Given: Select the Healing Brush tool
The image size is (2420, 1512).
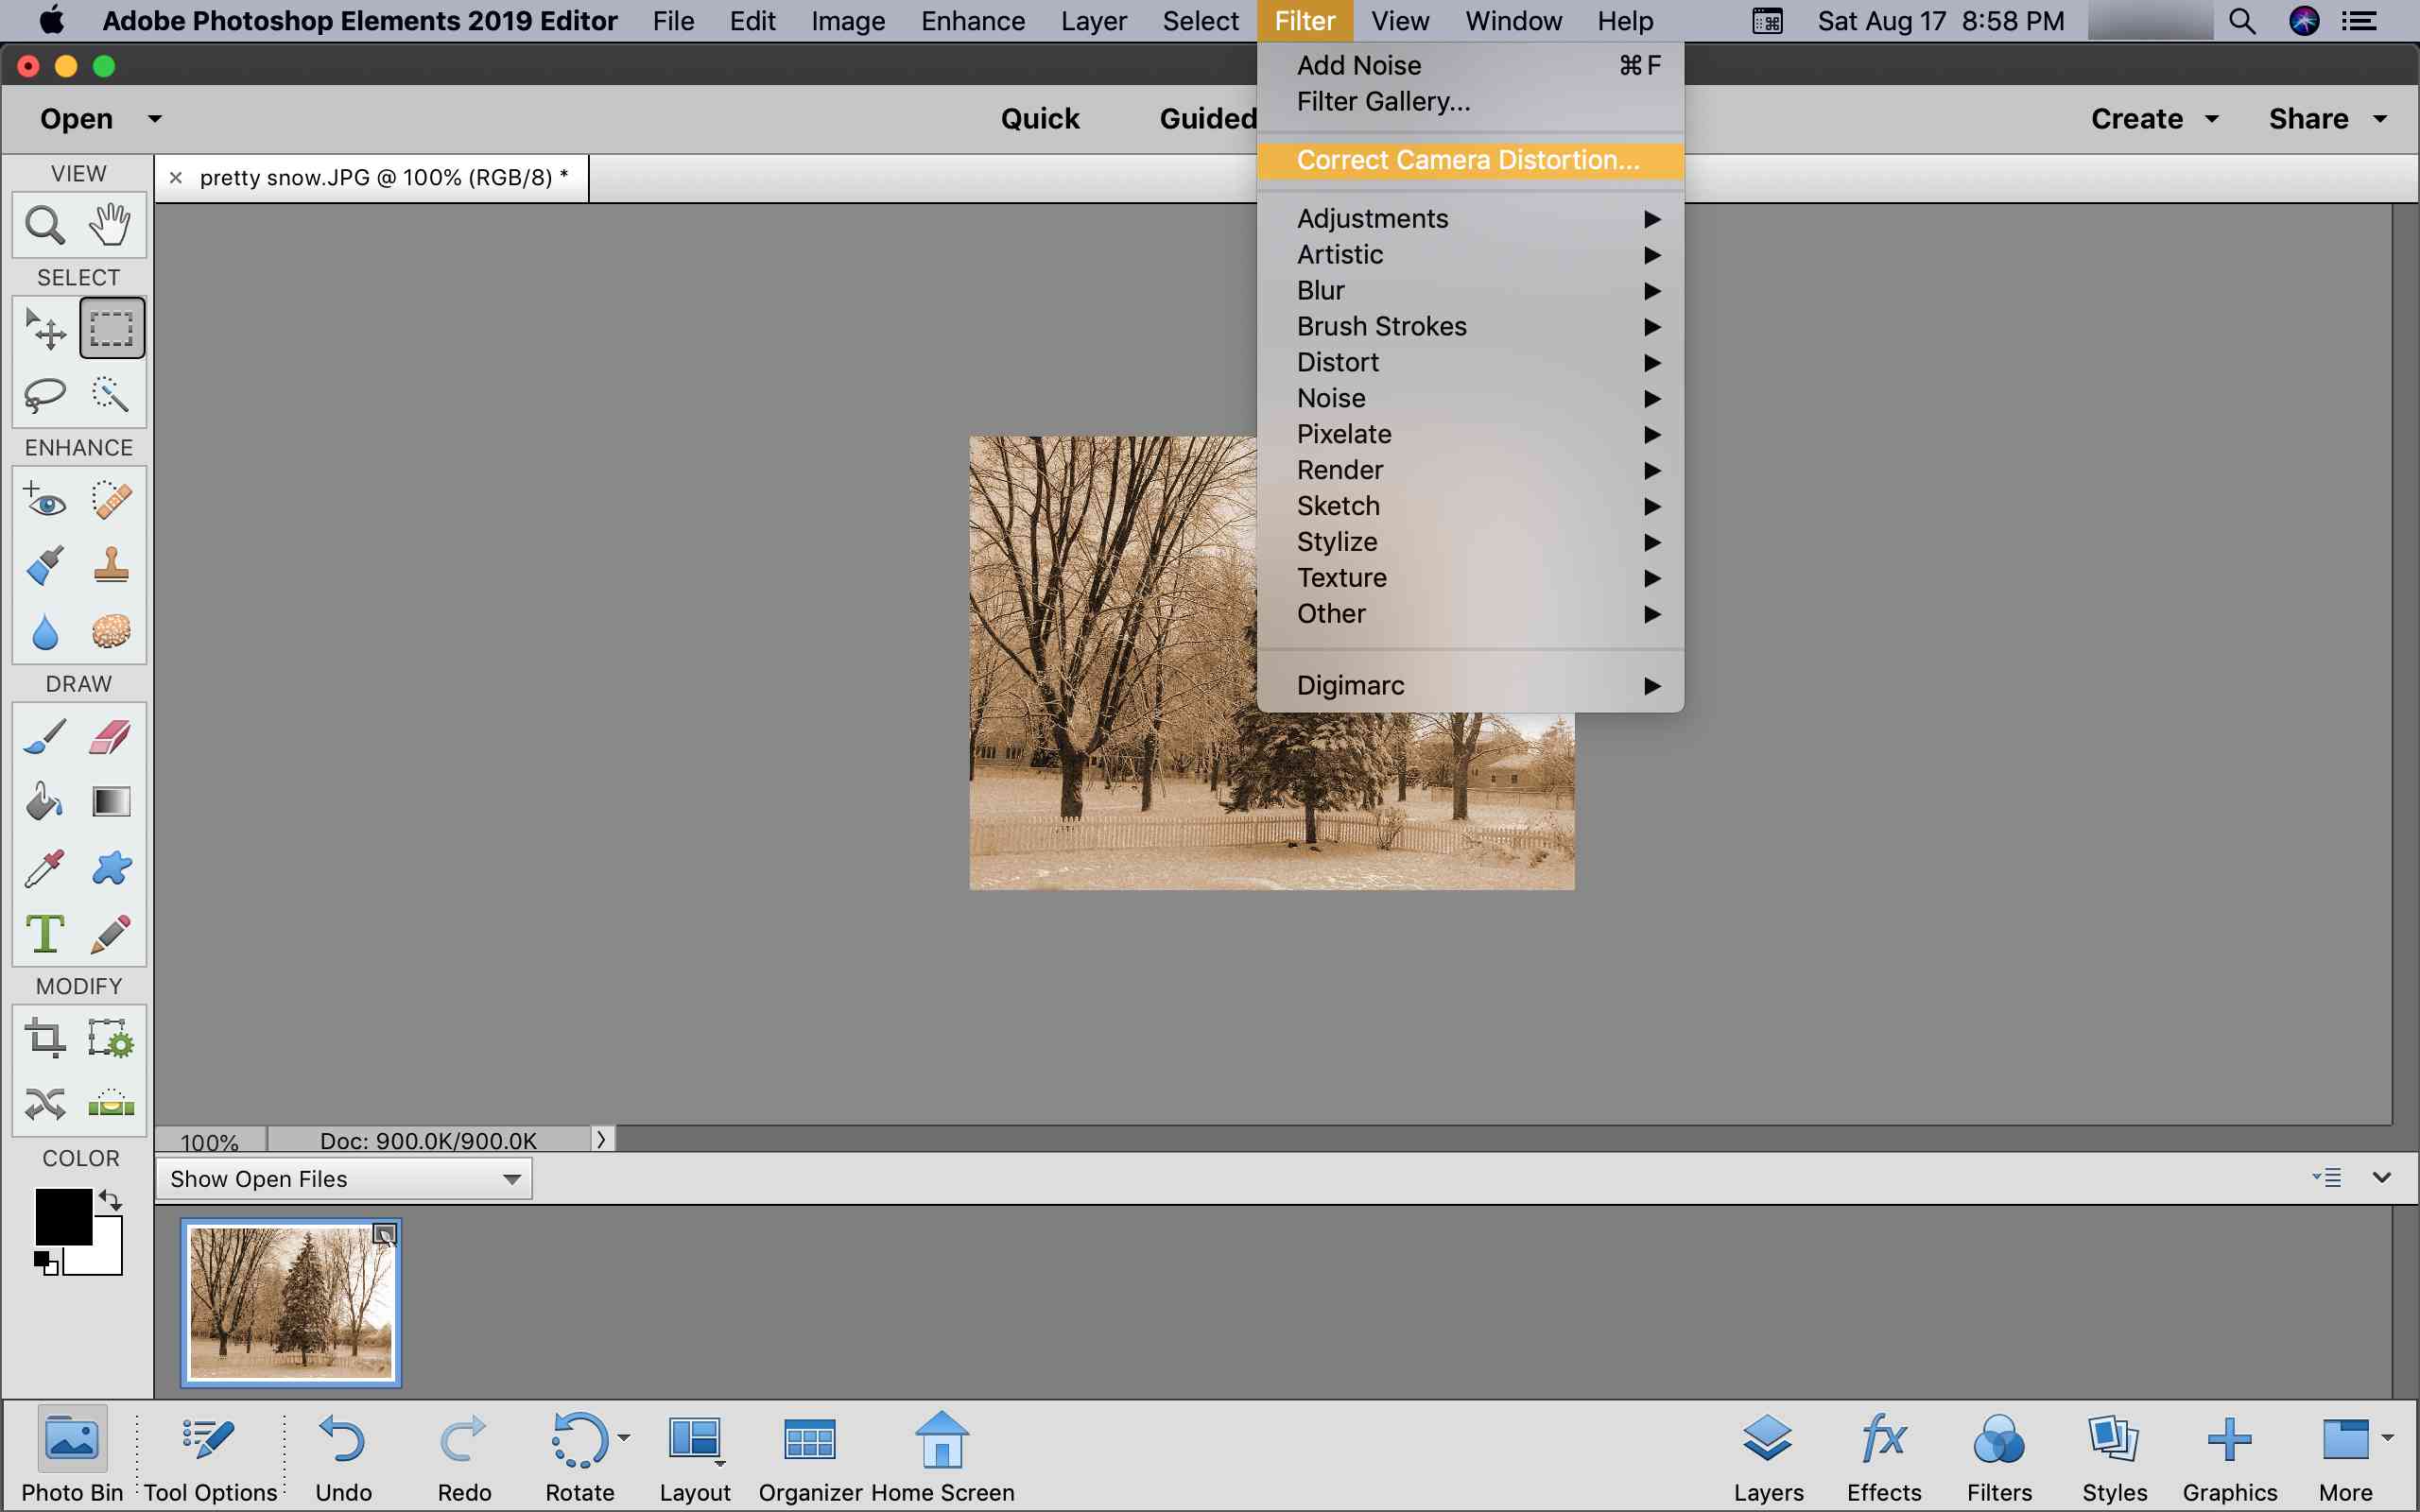Looking at the screenshot, I should tap(110, 502).
